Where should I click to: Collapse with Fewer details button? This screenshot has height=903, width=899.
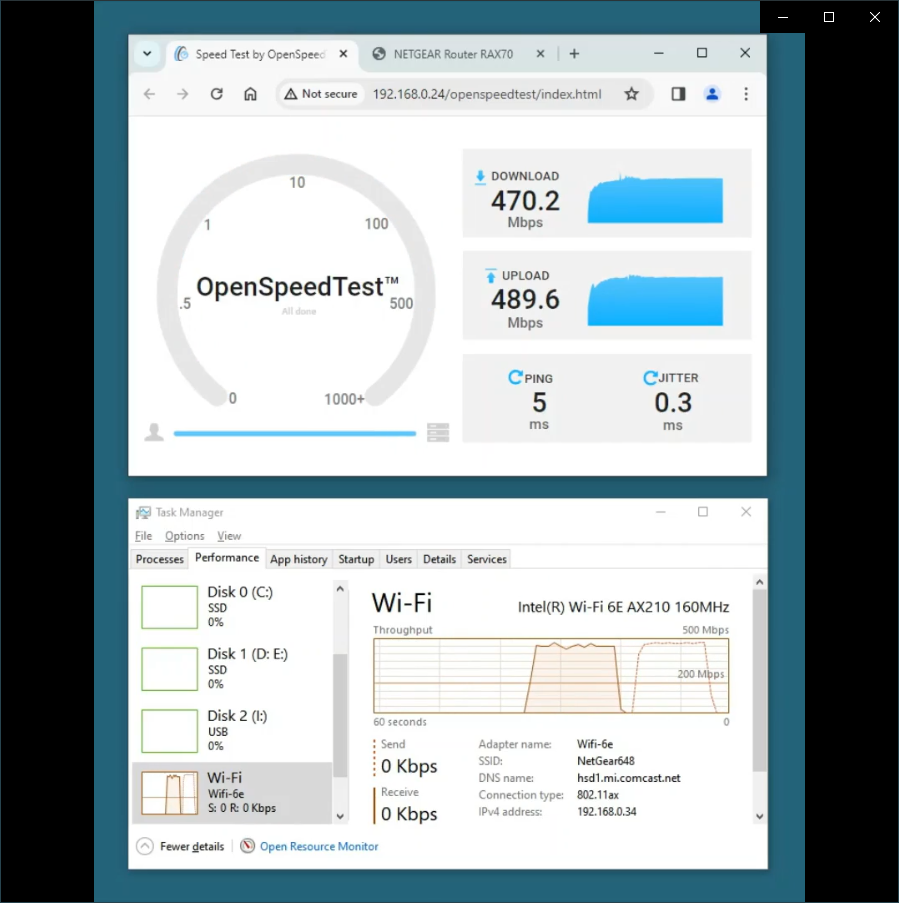(180, 846)
